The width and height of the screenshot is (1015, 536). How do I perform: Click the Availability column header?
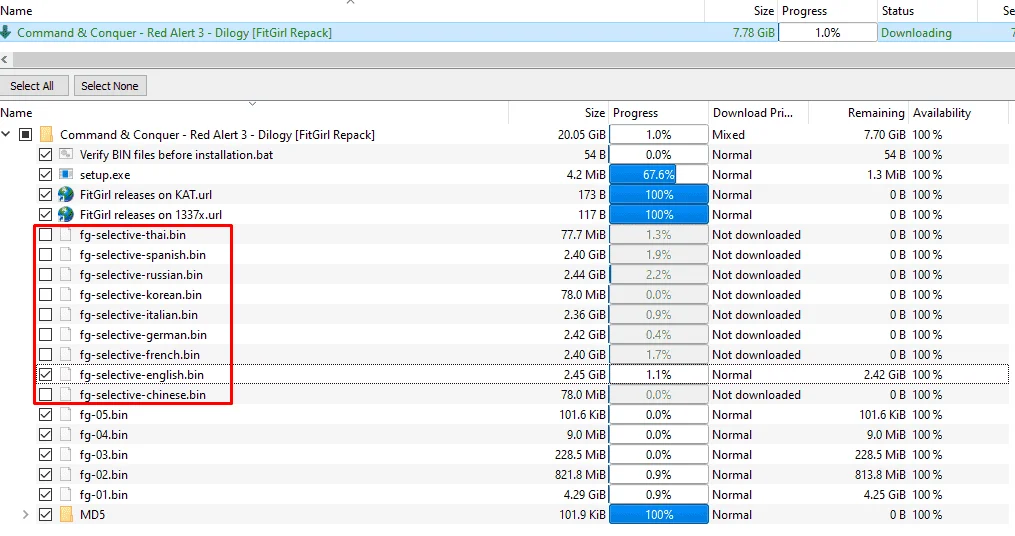[959, 113]
